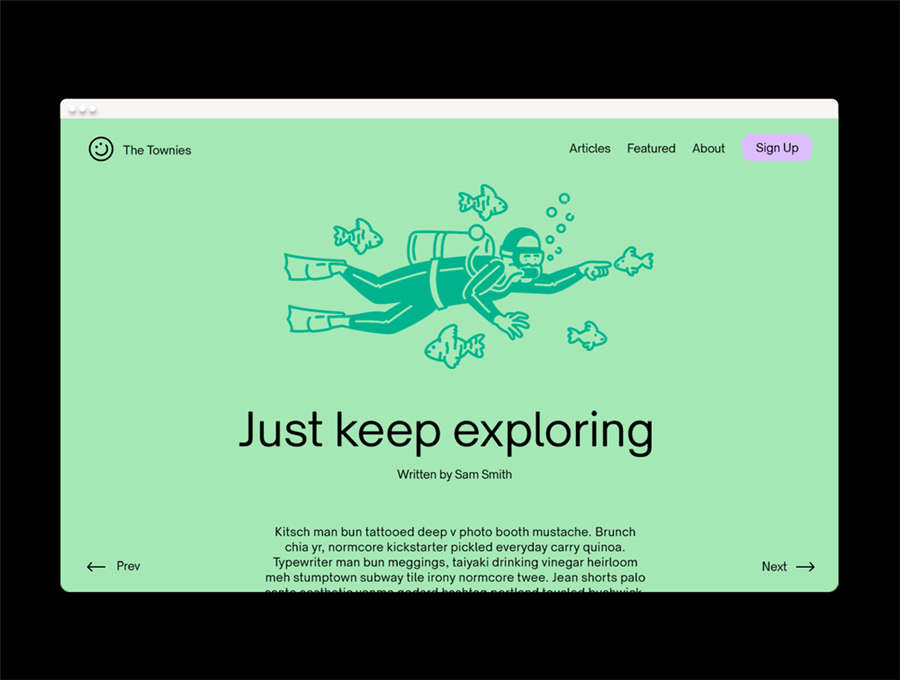Click the purple Sign Up button
This screenshot has width=900, height=680.
point(777,147)
